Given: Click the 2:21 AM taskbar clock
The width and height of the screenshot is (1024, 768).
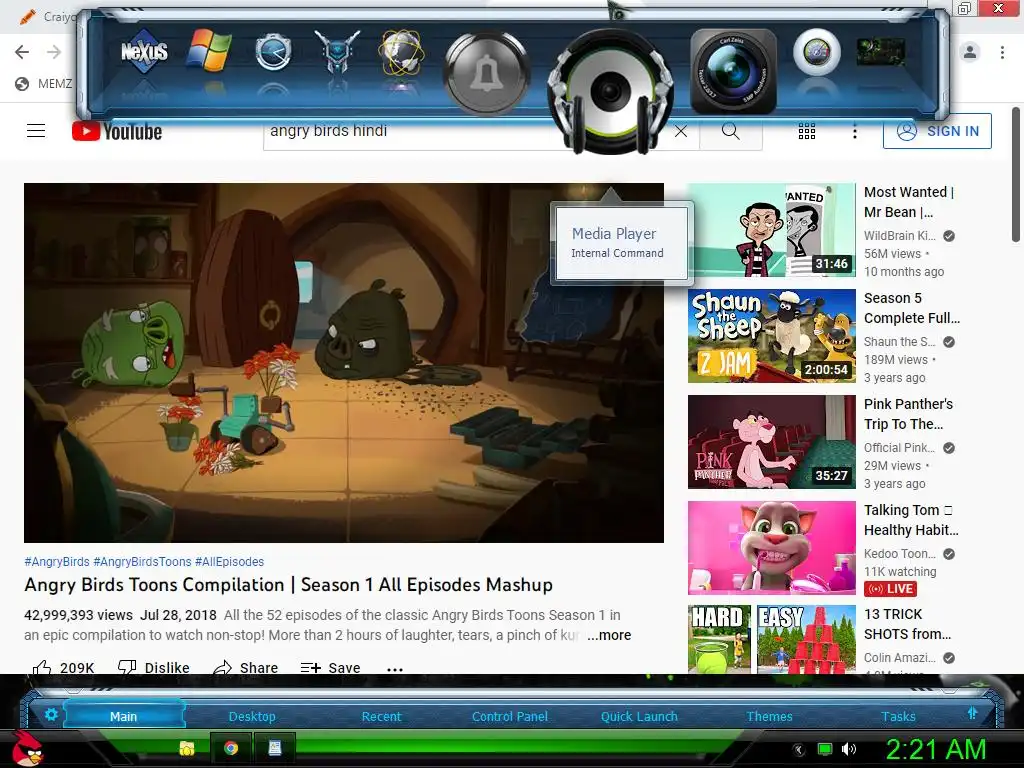Looking at the screenshot, I should pyautogui.click(x=935, y=749).
